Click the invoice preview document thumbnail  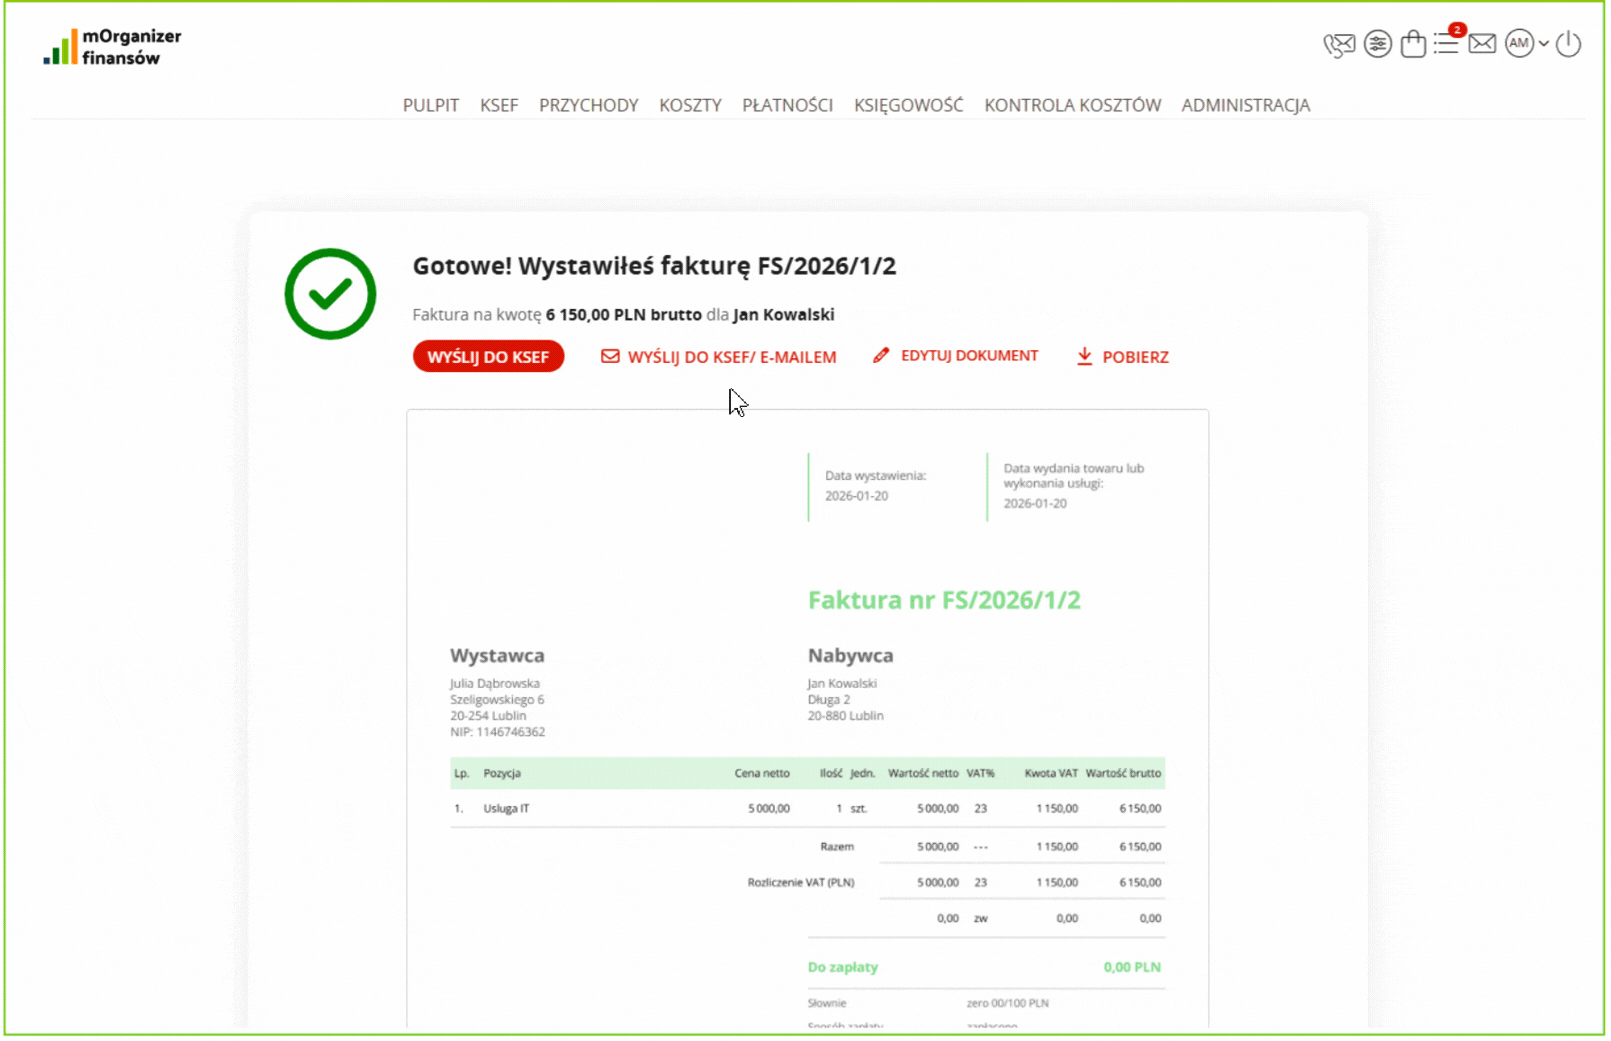[x=807, y=718]
